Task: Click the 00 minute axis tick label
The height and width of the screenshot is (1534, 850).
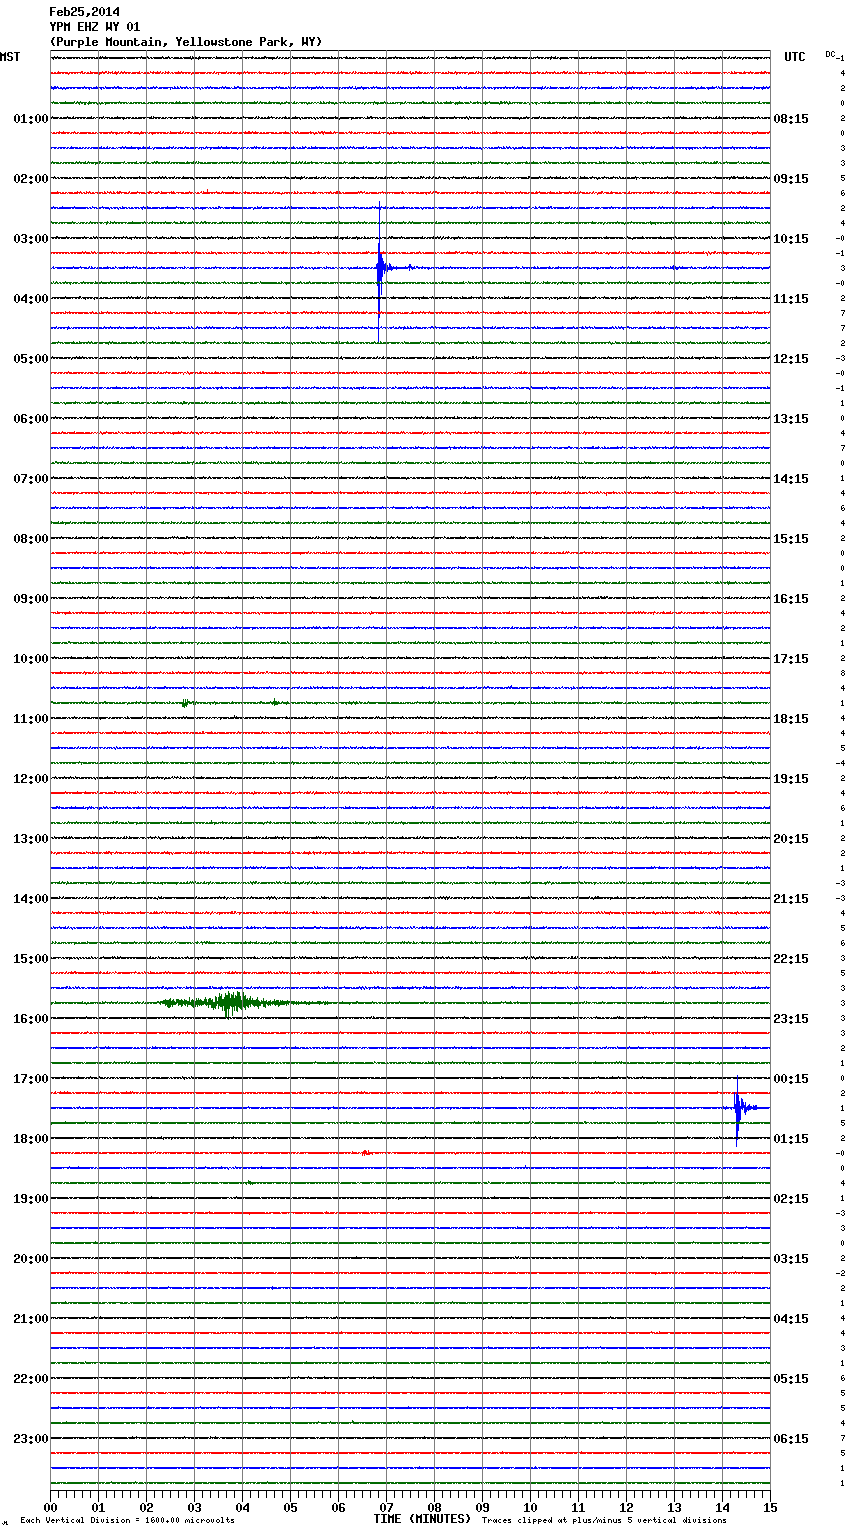Action: (50, 1507)
